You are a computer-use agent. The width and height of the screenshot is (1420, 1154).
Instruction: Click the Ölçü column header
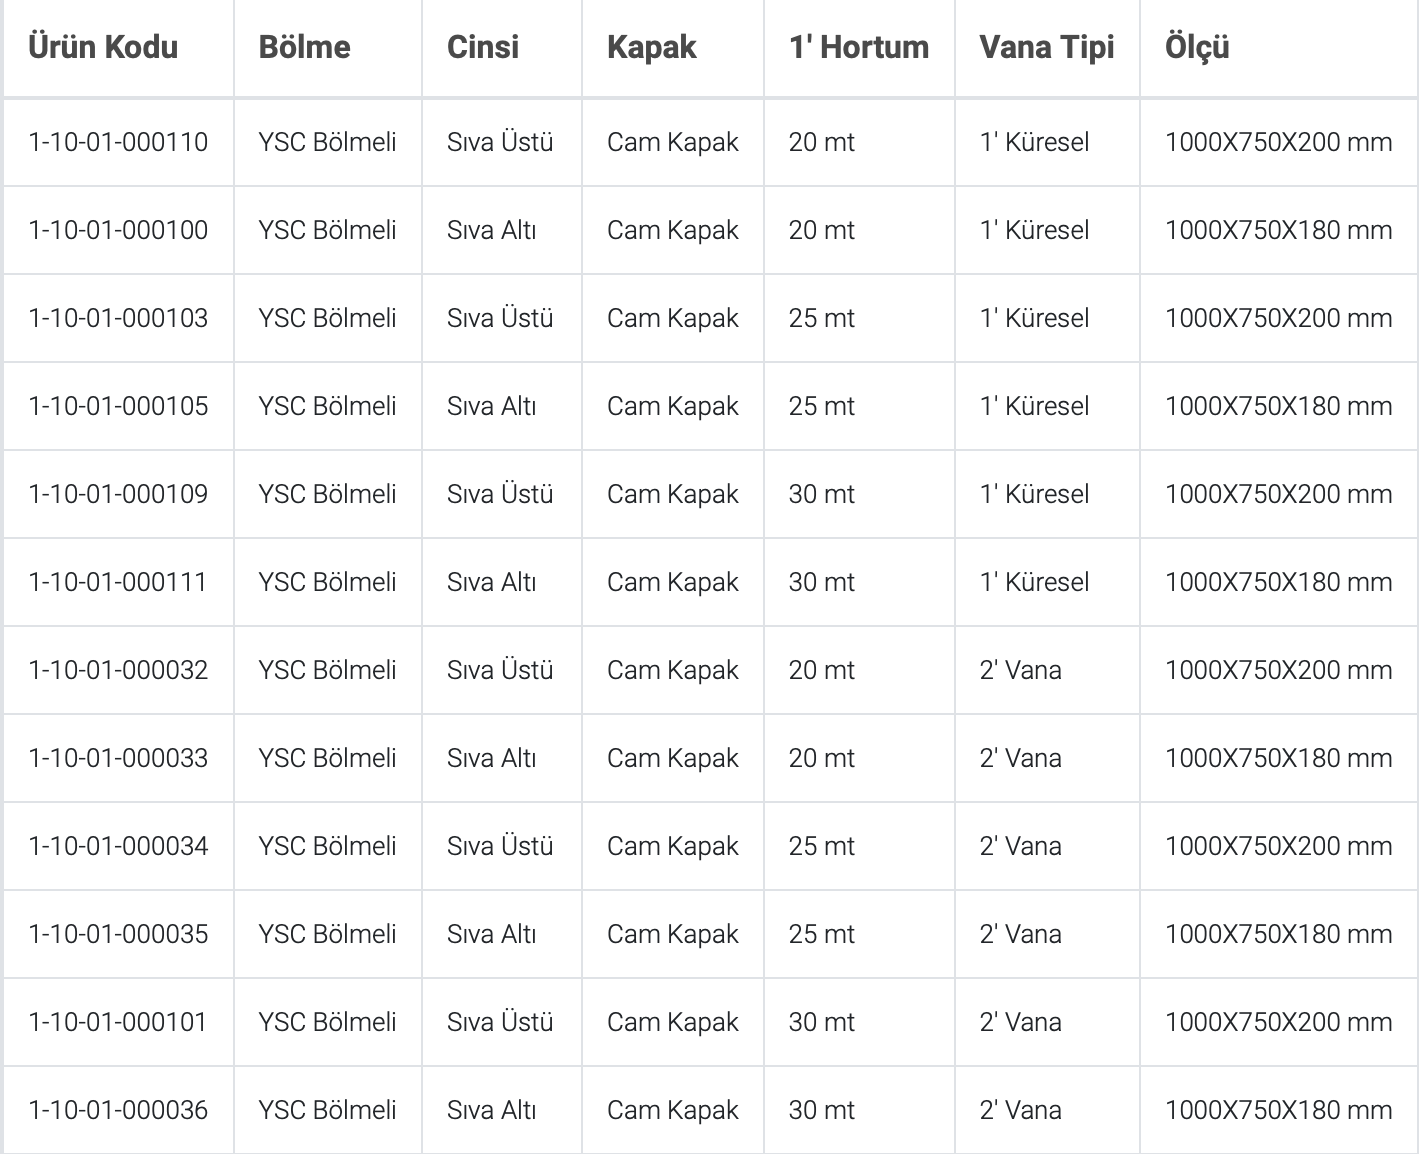1197,47
